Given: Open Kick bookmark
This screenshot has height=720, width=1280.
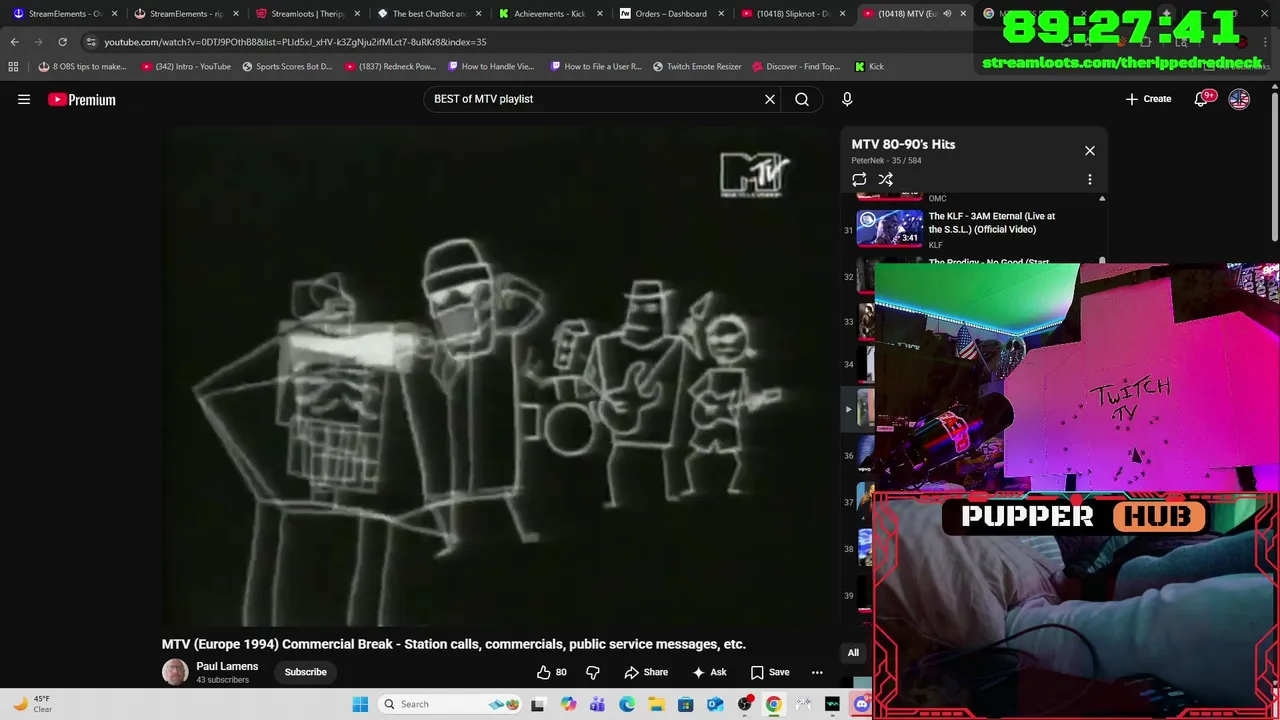Looking at the screenshot, I should point(869,66).
